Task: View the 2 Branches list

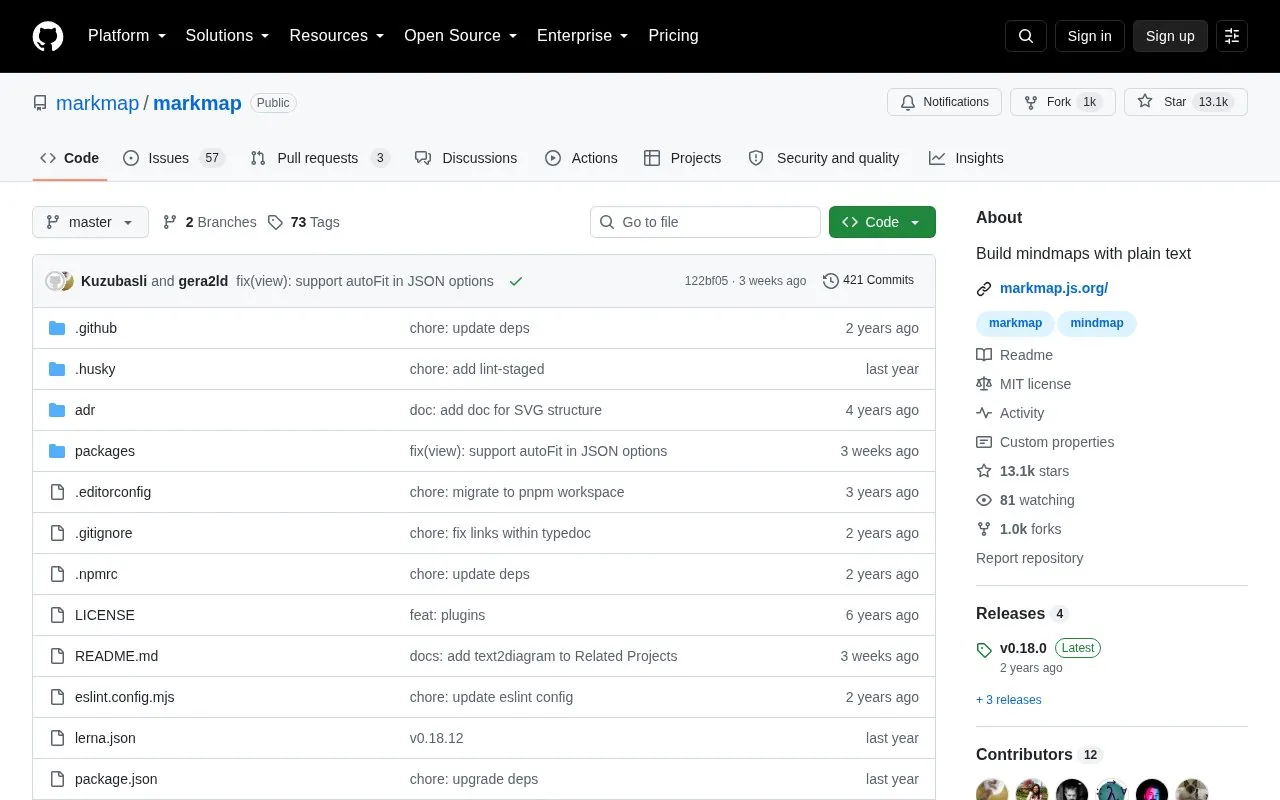Action: coord(209,222)
